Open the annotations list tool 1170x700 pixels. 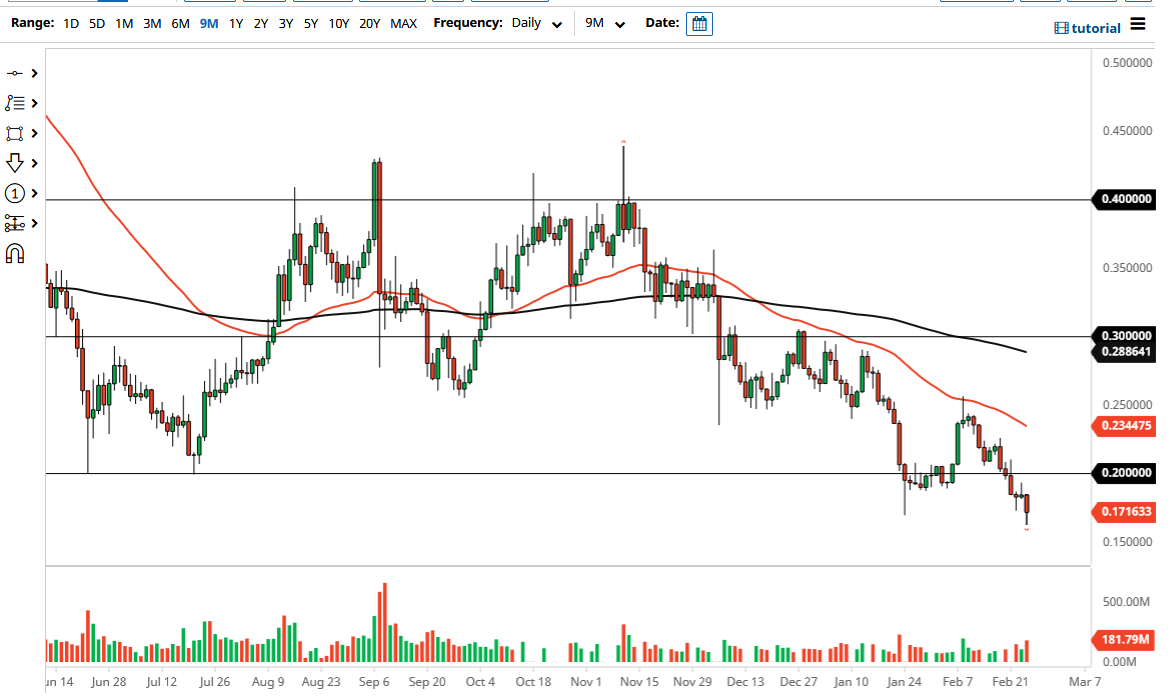click(x=15, y=103)
